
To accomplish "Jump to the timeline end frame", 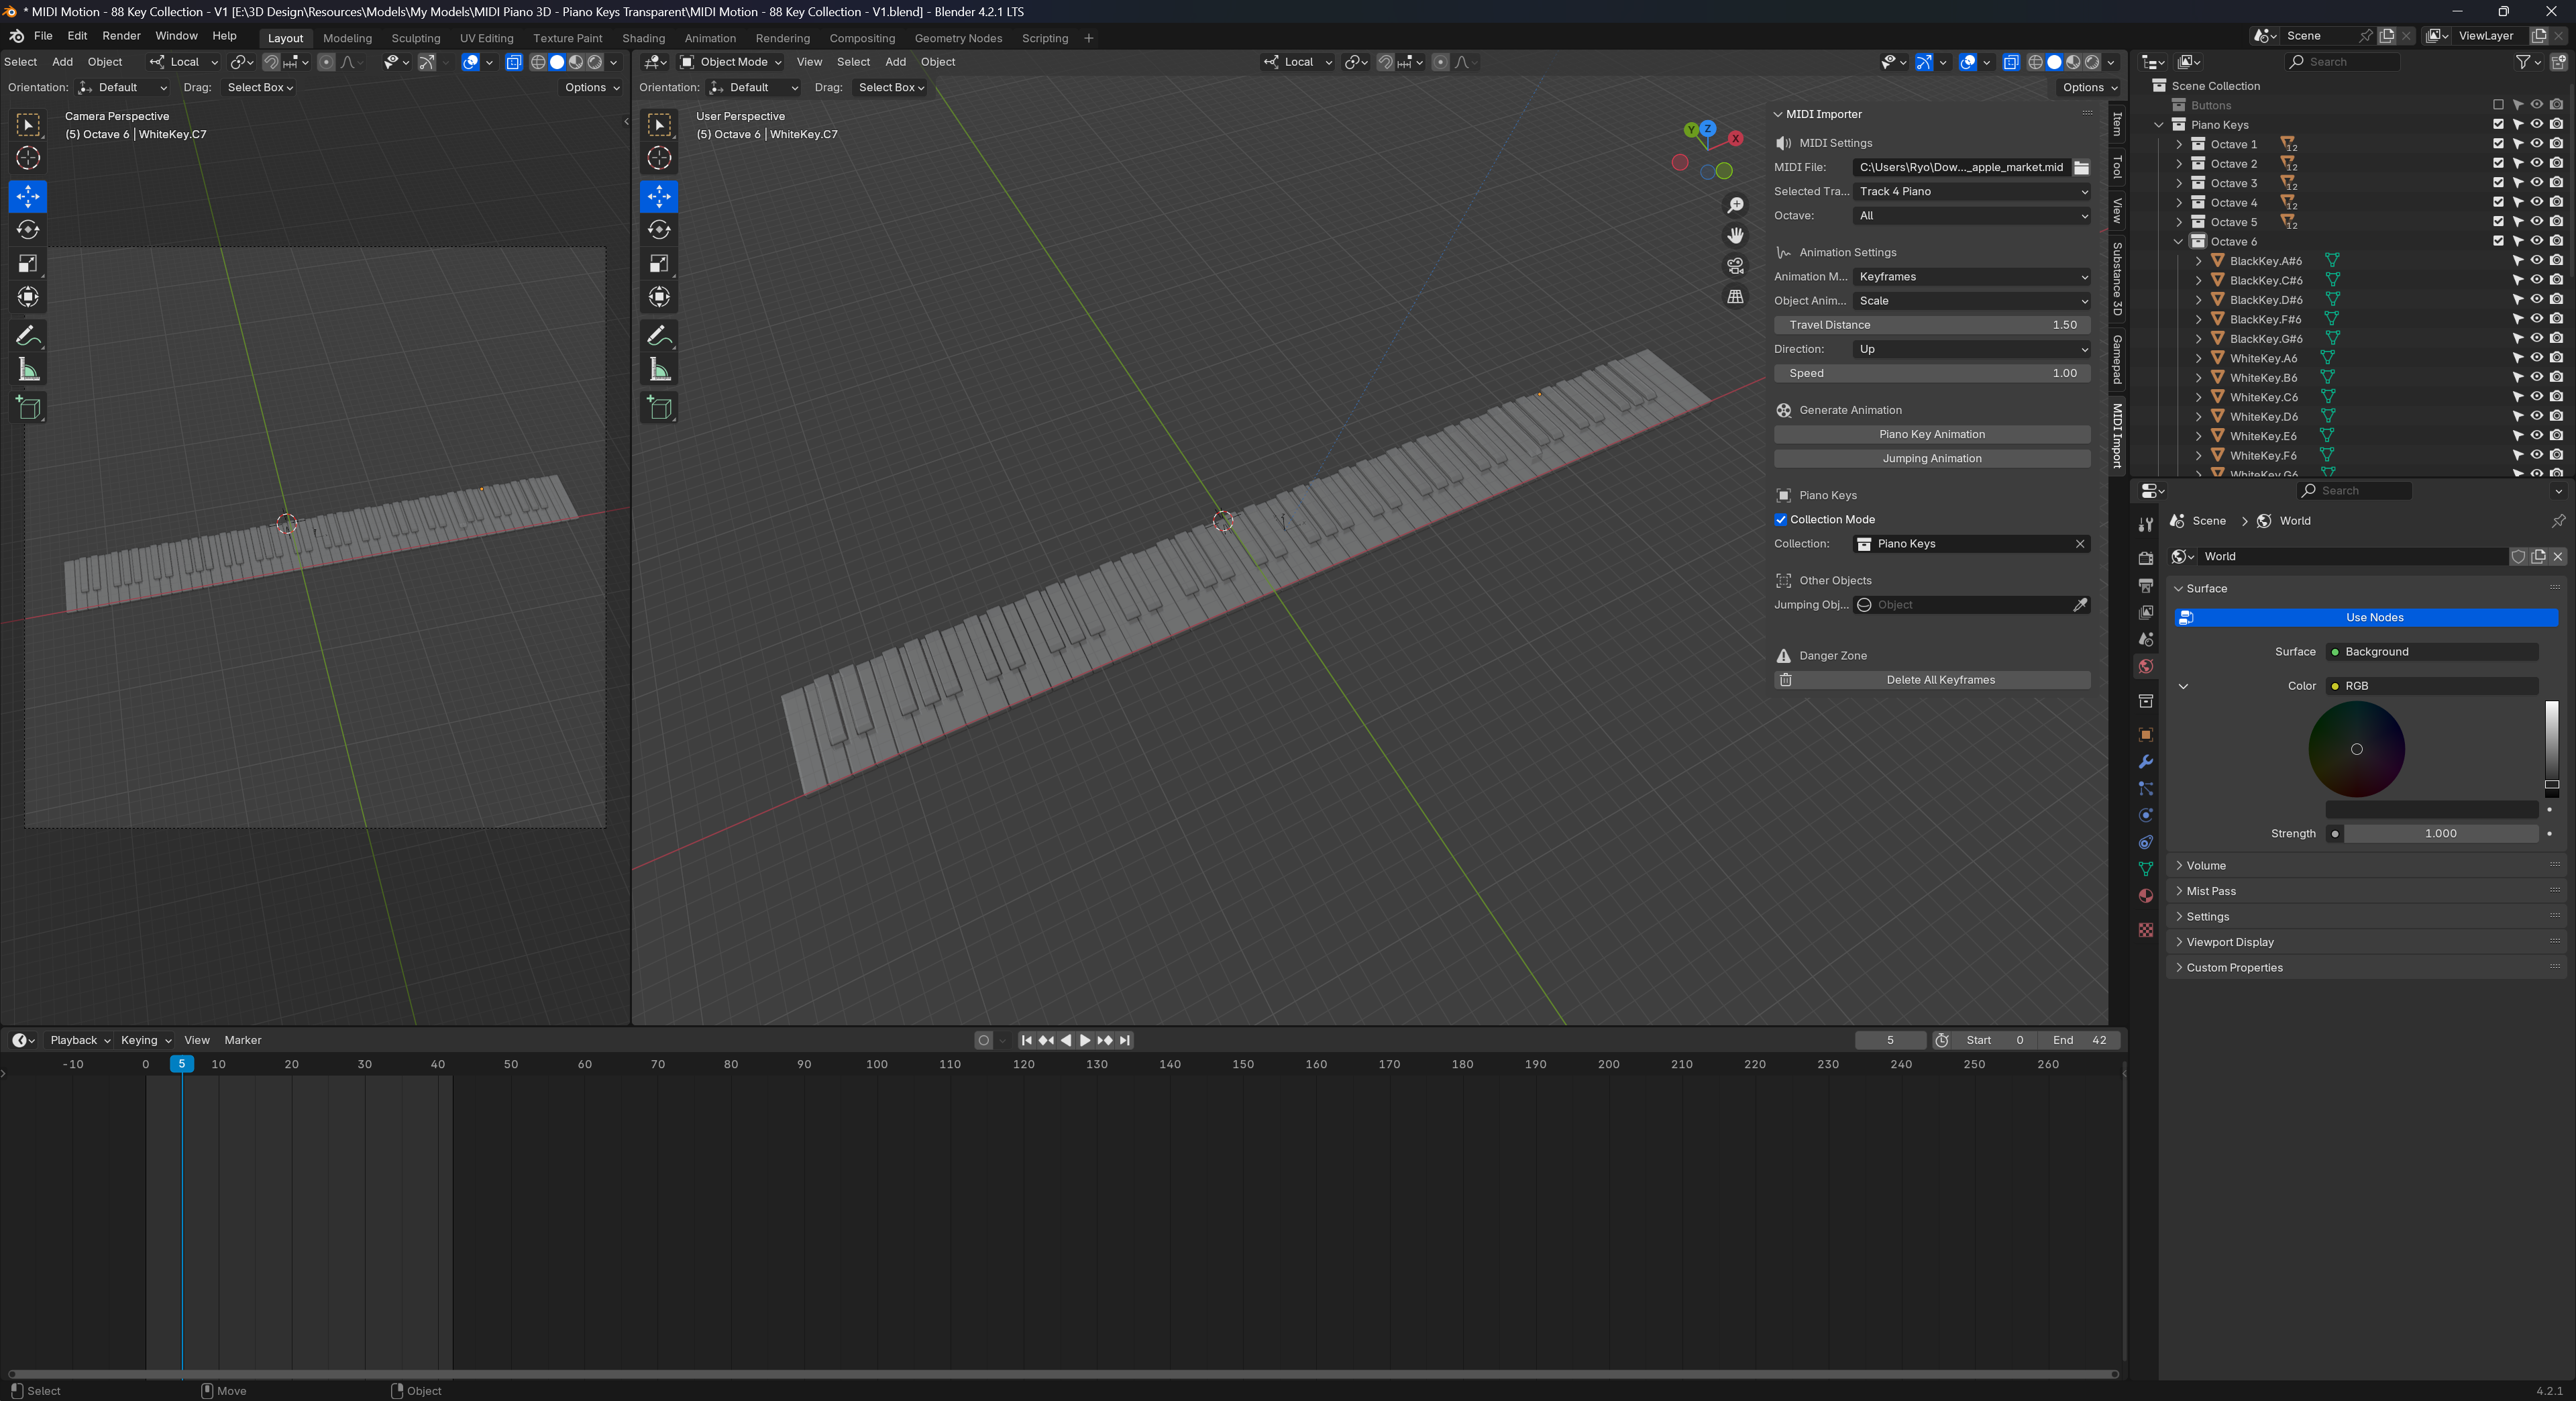I will [1125, 1041].
